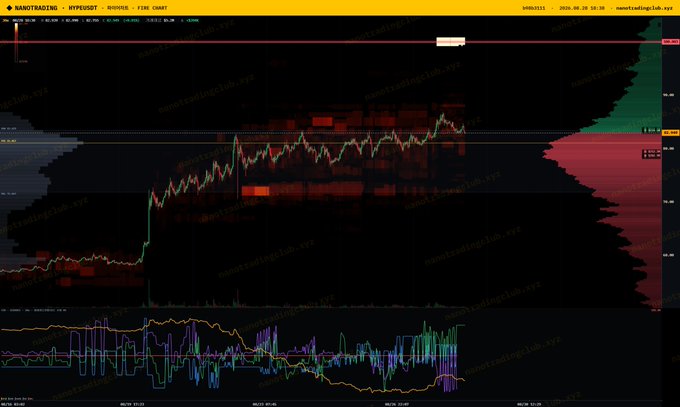The height and width of the screenshot is (407, 680).
Task: Click the heatmap color scale legend bar
Action: coord(16,42)
